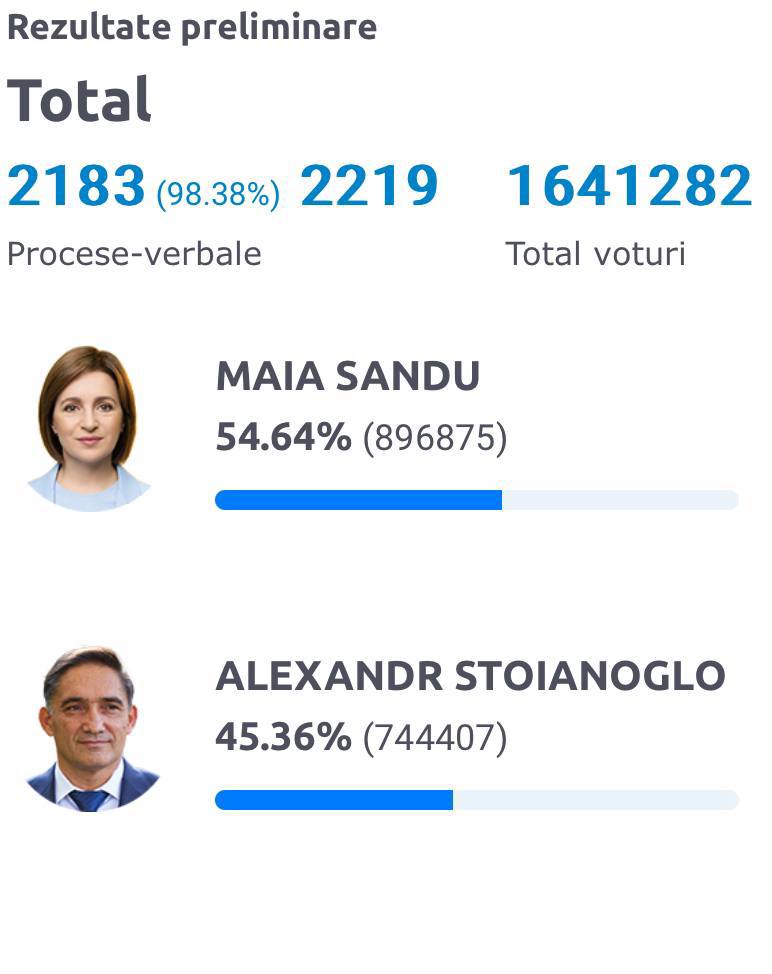772x974 pixels.
Task: Click the 2219 total protocols number
Action: (369, 186)
